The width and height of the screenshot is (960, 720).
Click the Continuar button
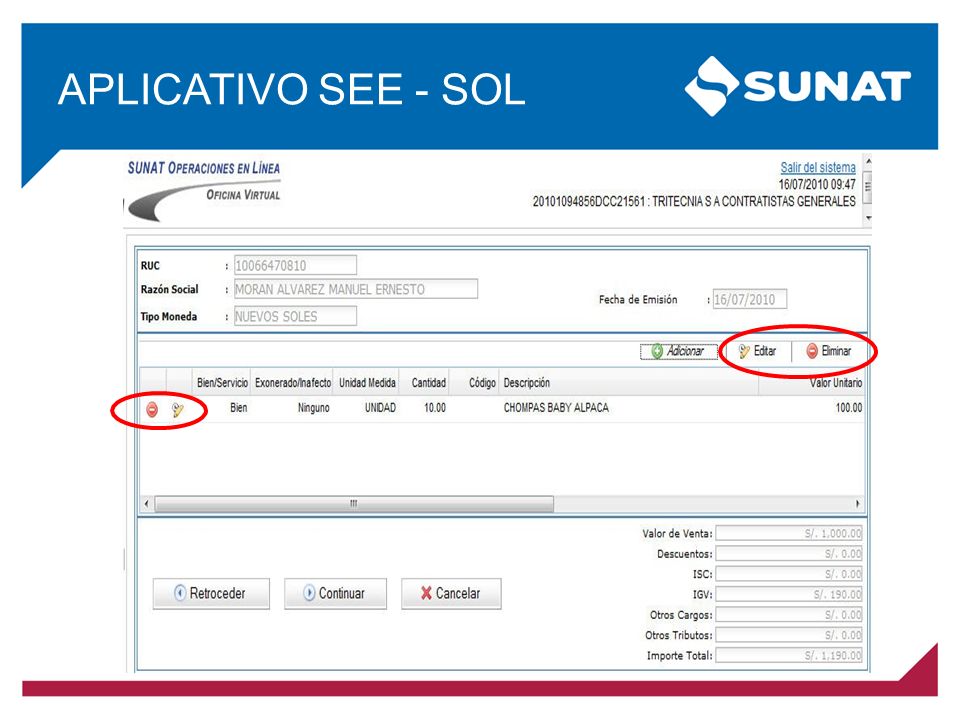coord(335,593)
